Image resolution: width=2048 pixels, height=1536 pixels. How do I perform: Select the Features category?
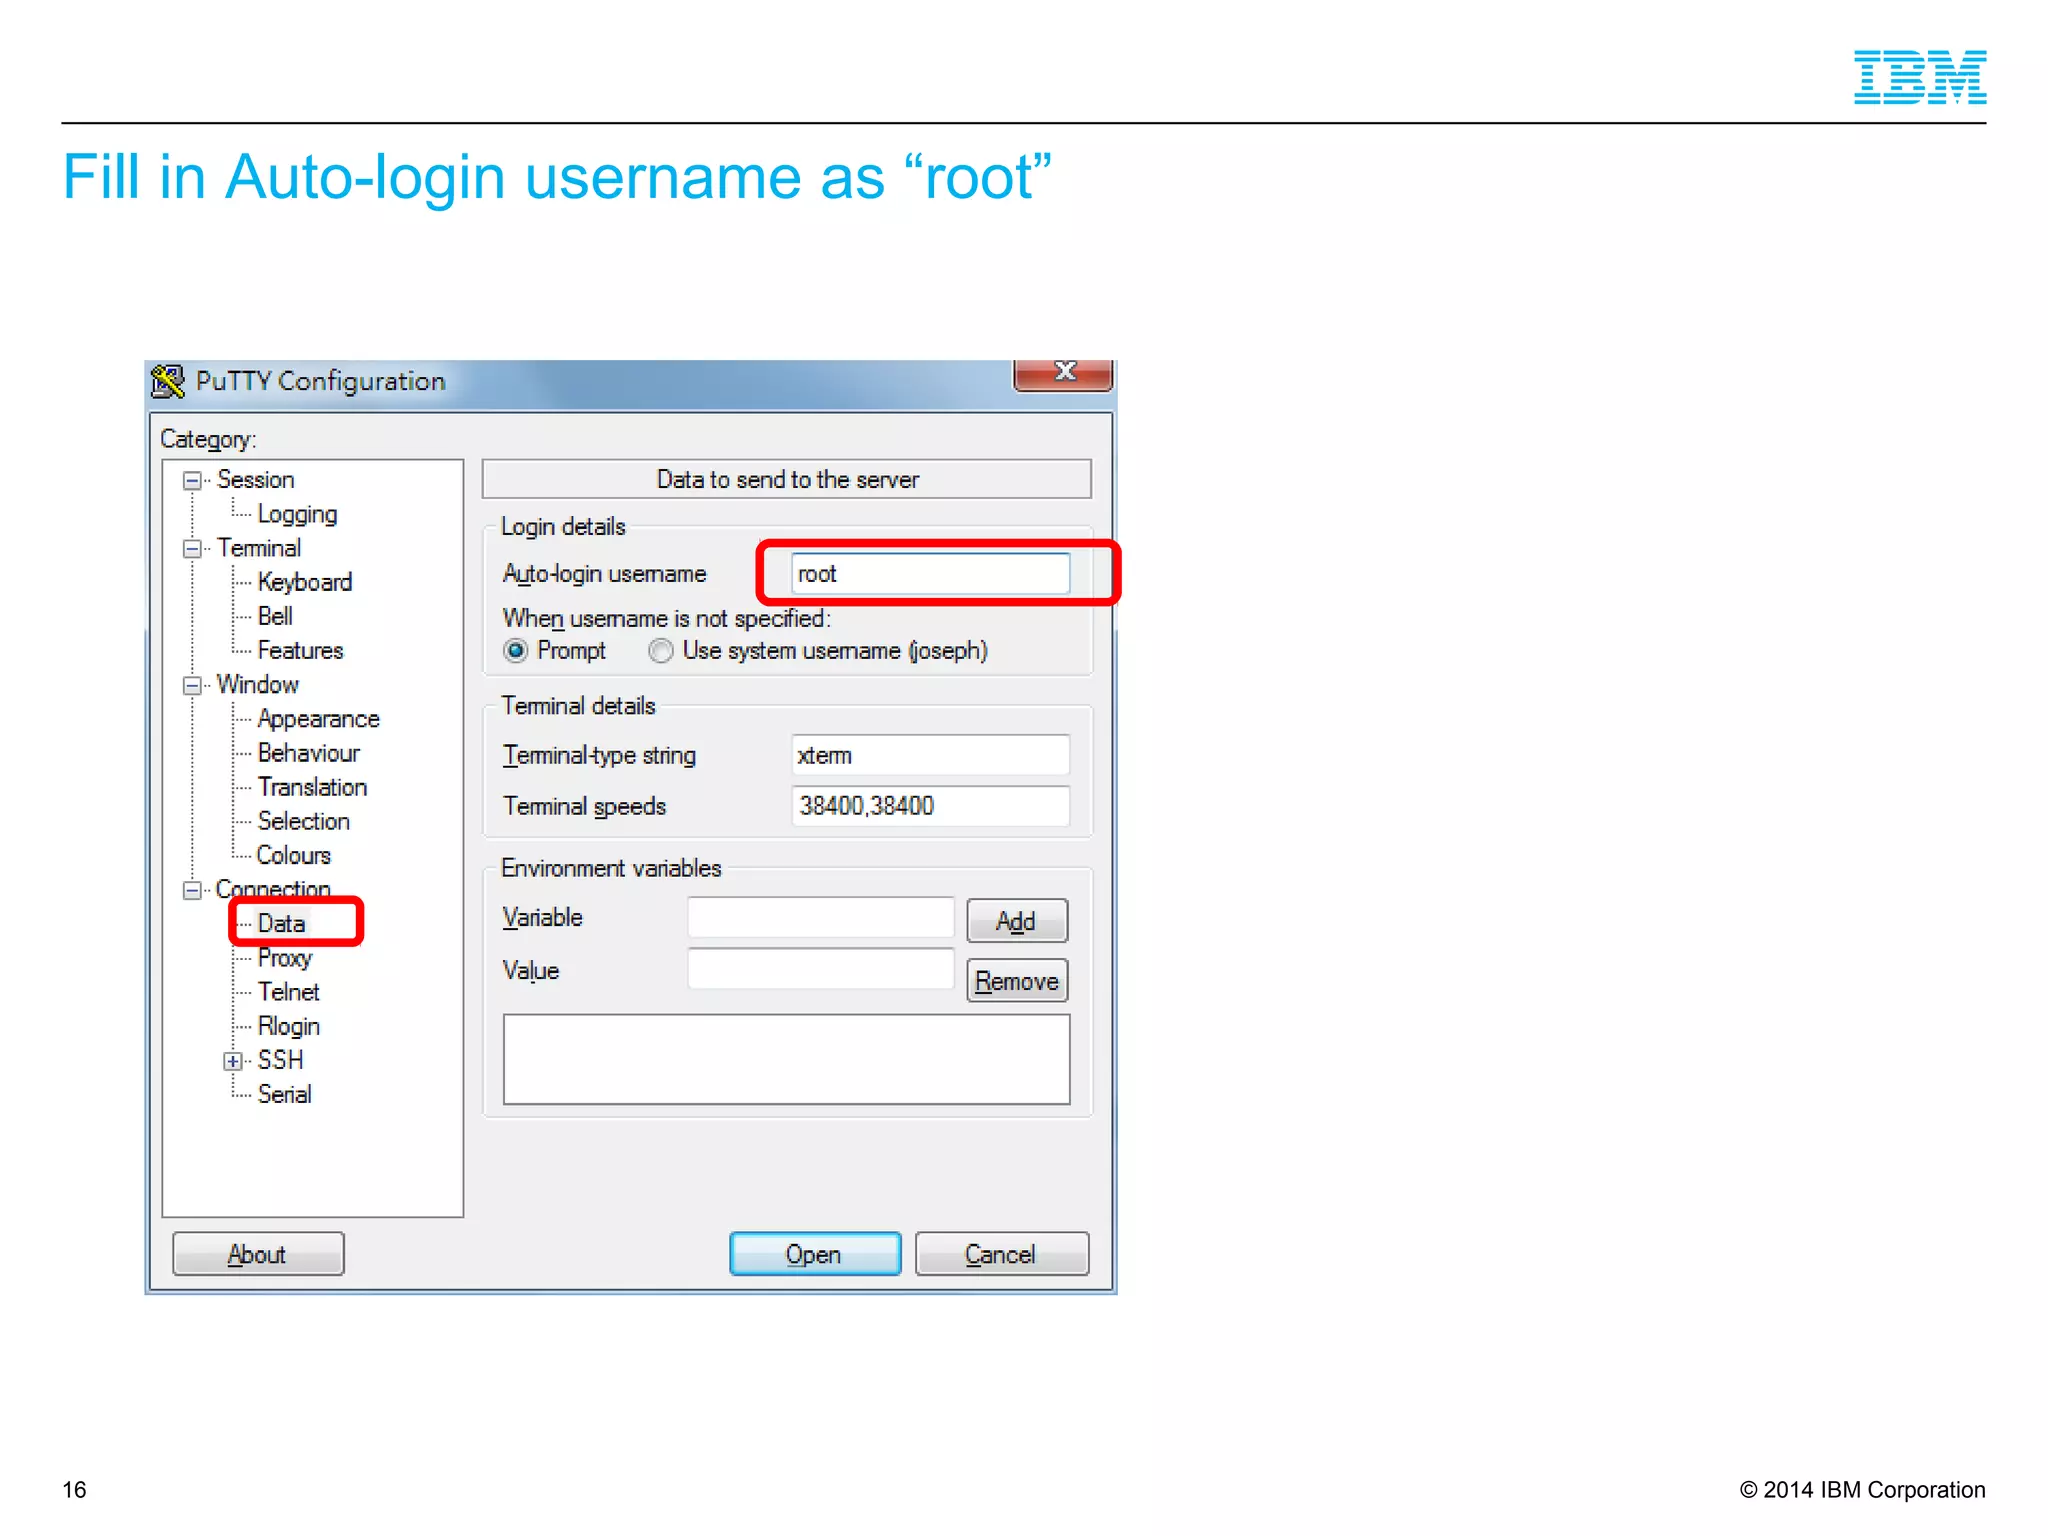tap(300, 650)
